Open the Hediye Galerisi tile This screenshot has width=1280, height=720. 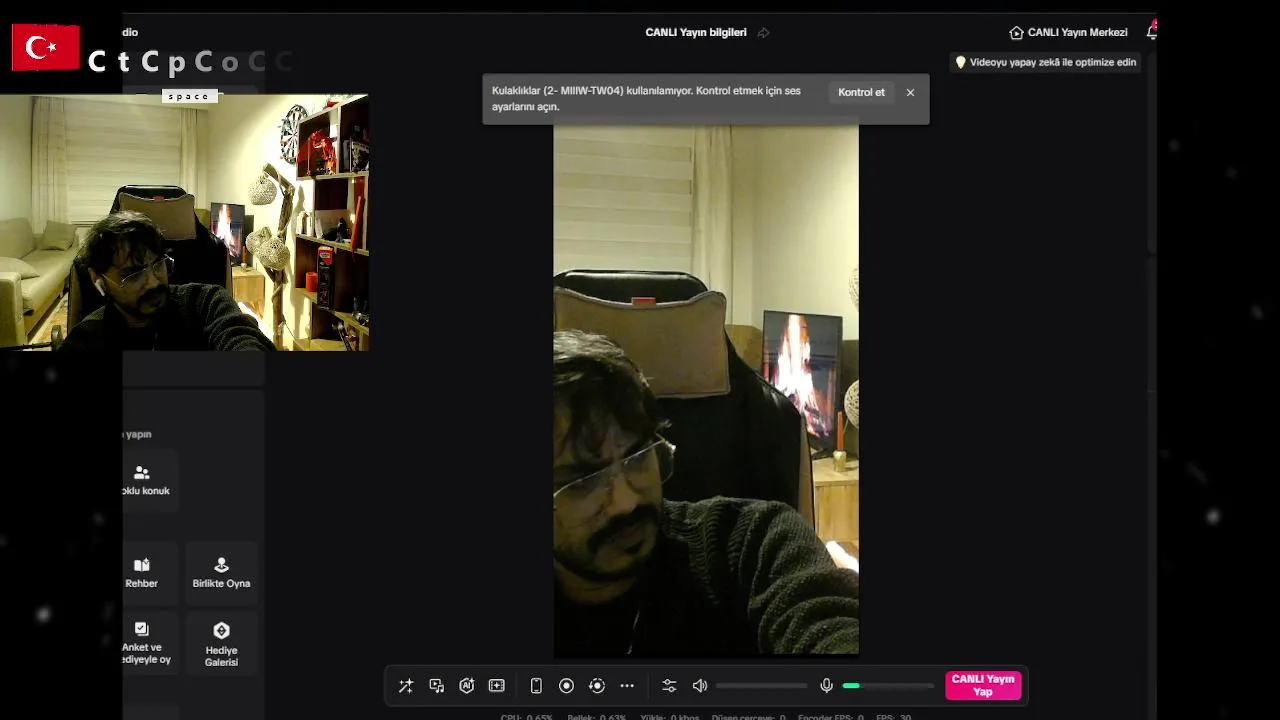tap(221, 642)
